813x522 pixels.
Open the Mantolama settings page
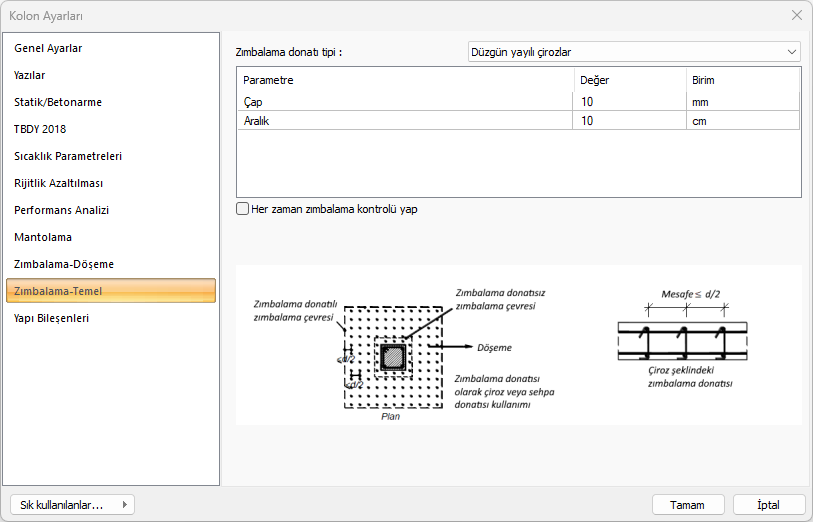pos(43,237)
